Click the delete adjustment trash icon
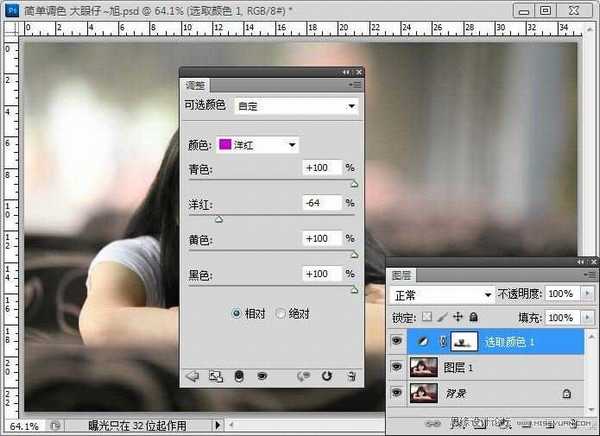This screenshot has width=600, height=436. 350,376
